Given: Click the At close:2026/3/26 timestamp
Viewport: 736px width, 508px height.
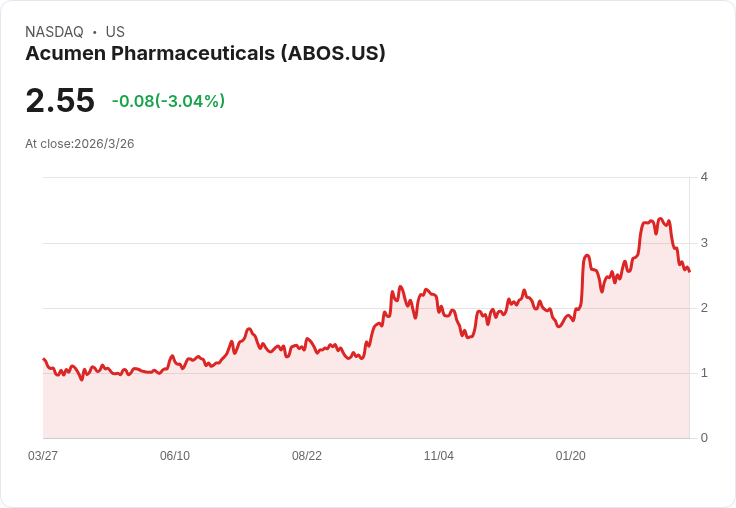Looking at the screenshot, I should [x=80, y=144].
